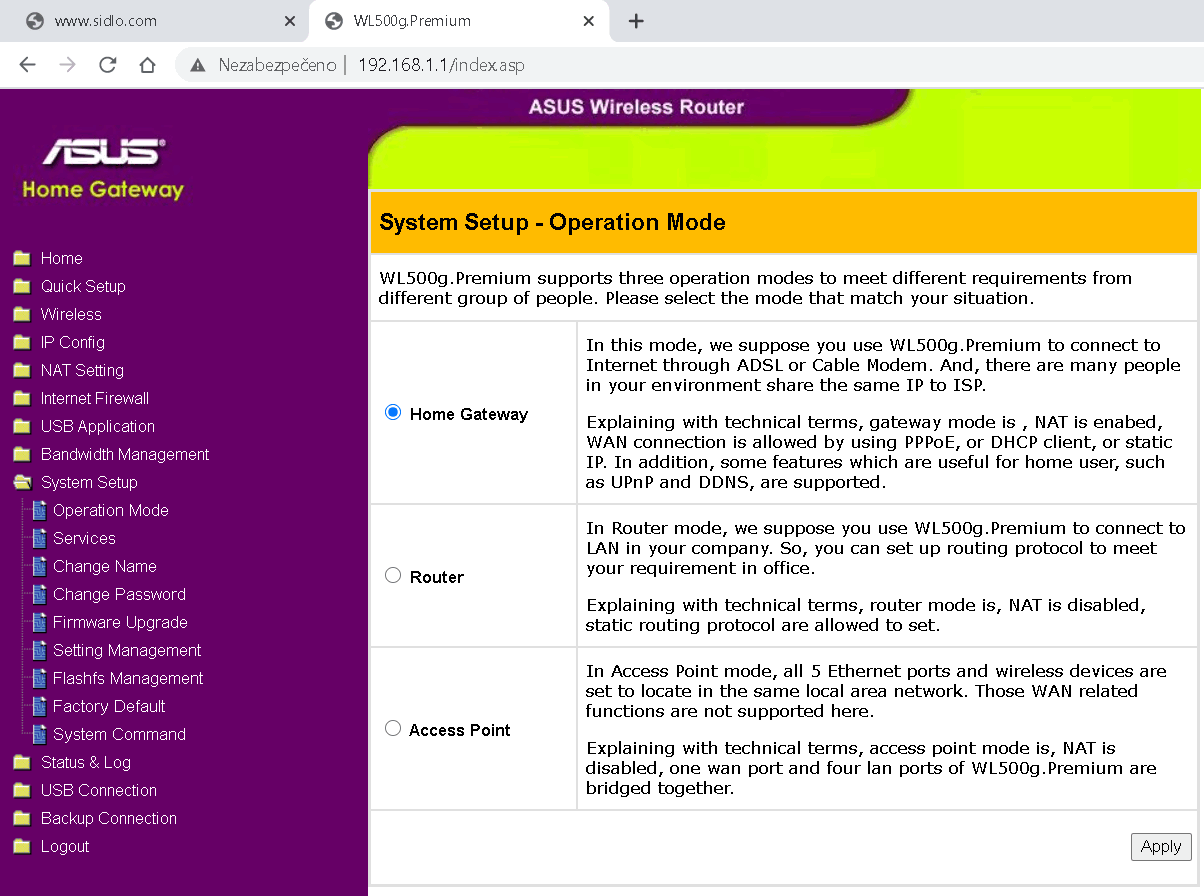This screenshot has width=1204, height=896.
Task: Click the folder icon beside NAT Setting
Action: [x=21, y=370]
